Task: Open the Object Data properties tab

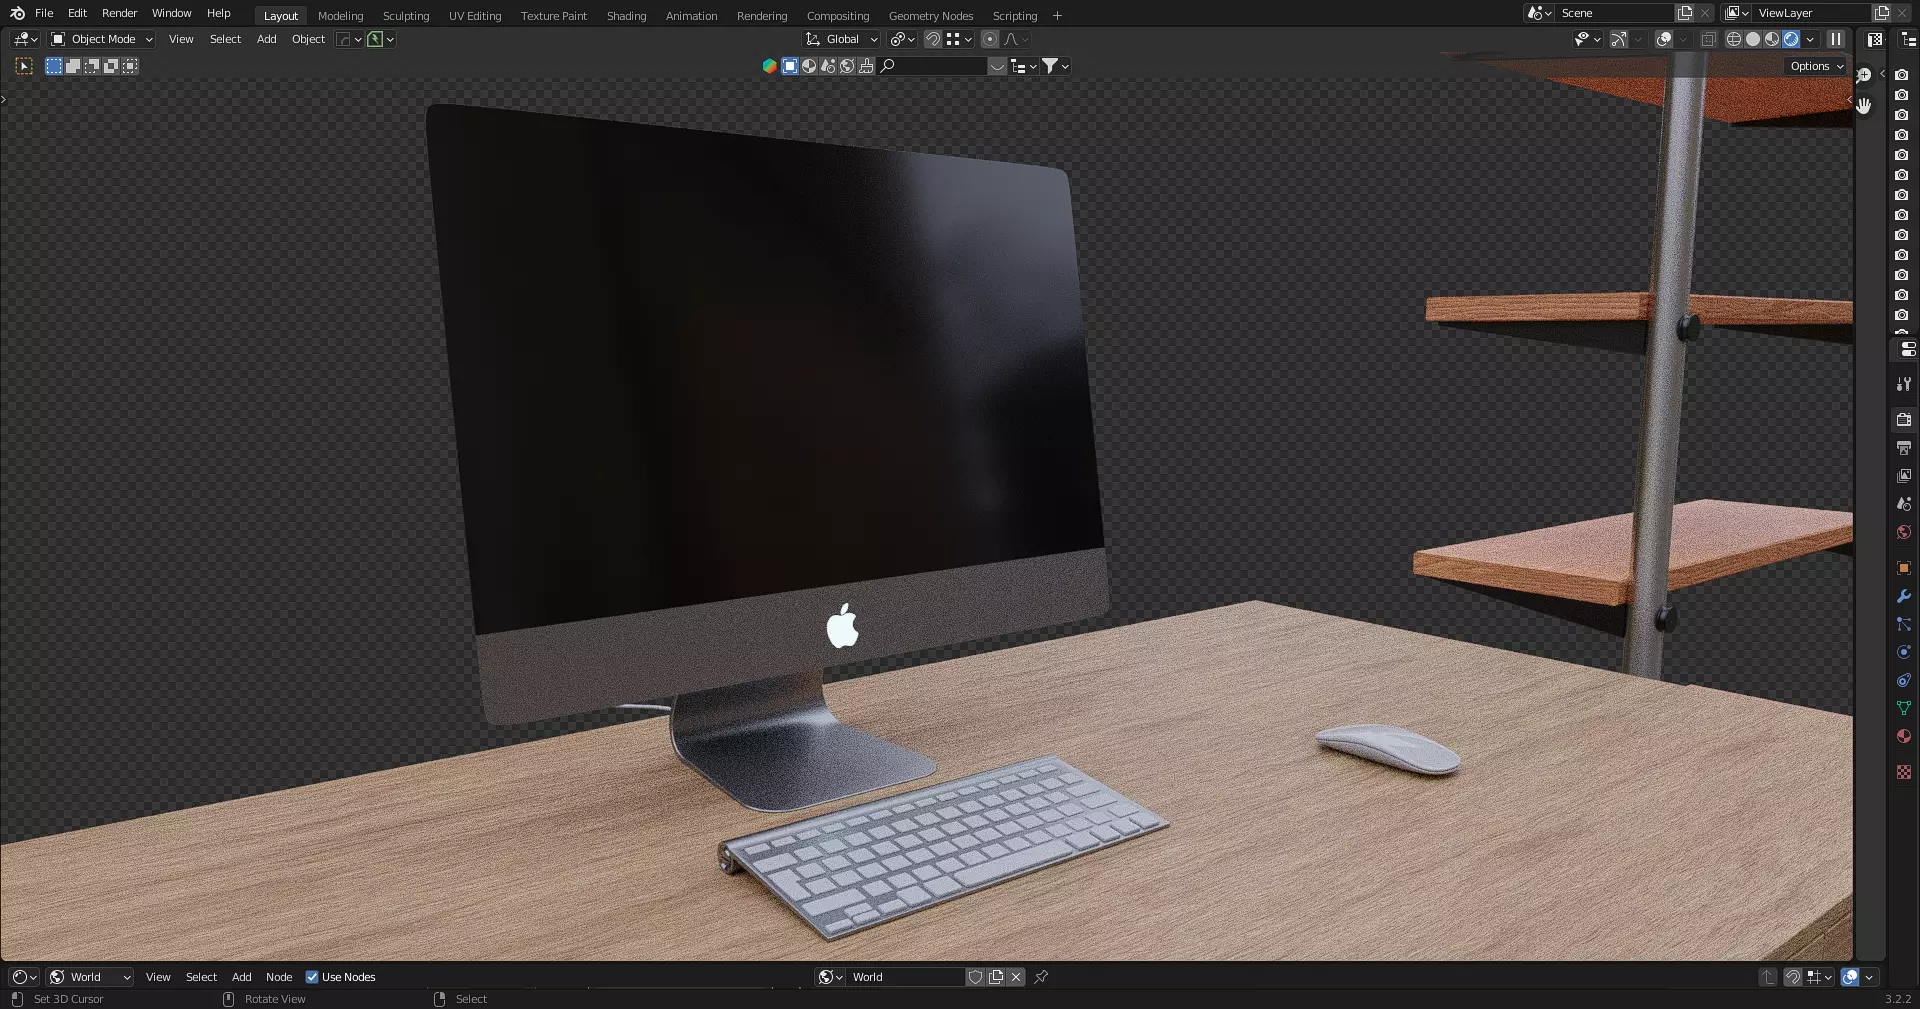Action: tap(1904, 708)
